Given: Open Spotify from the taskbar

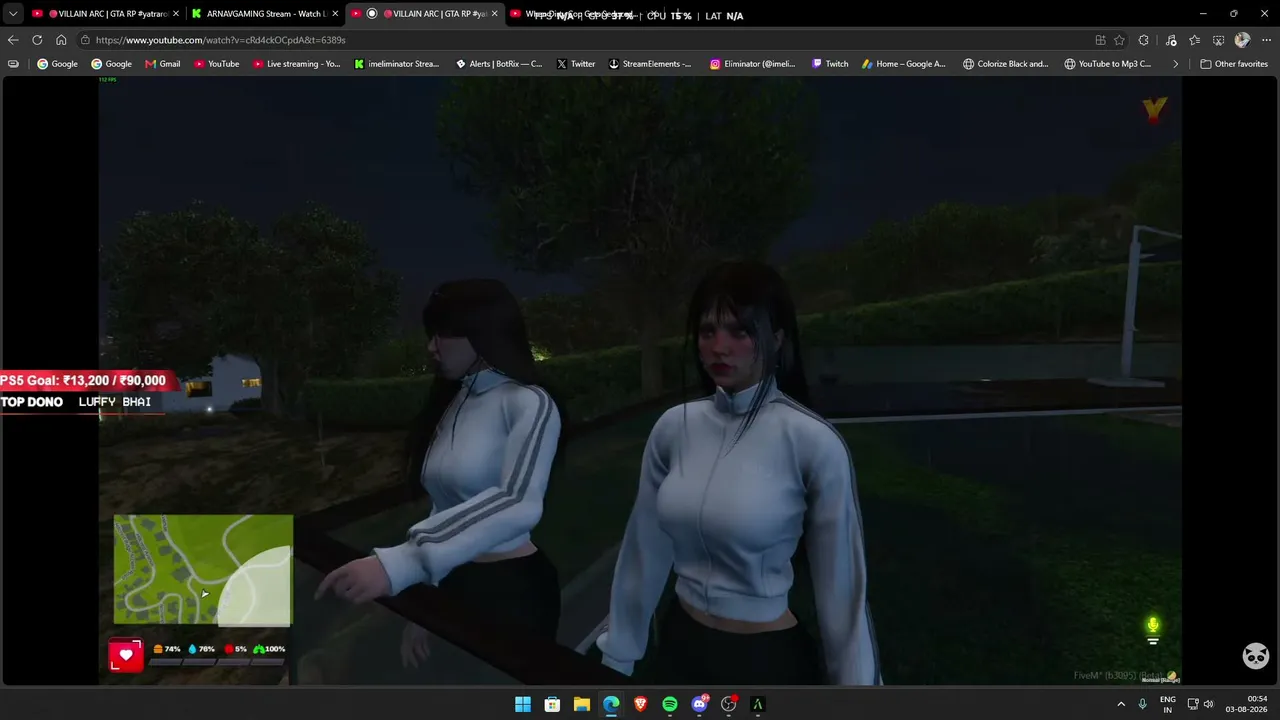Looking at the screenshot, I should pyautogui.click(x=670, y=704).
